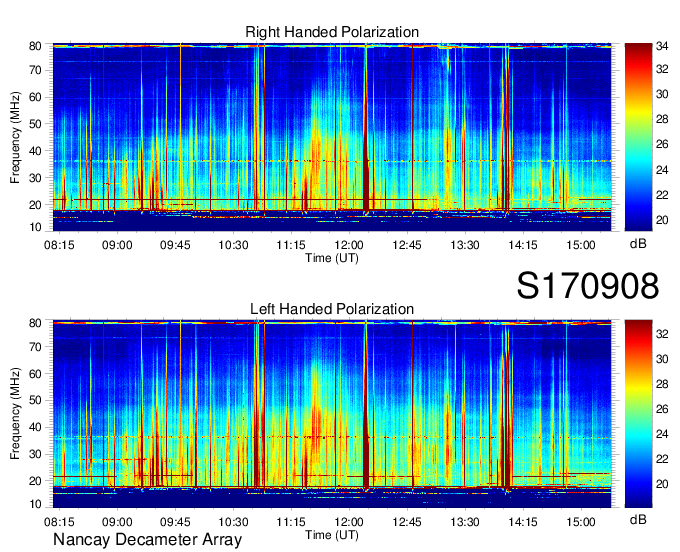Click the 24 value on the Left Handed color bar
The image size is (680, 552).
662,434
